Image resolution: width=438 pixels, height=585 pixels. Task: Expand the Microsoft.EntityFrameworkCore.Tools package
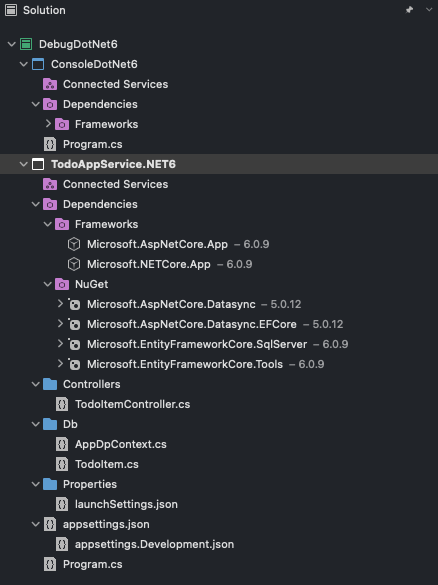(x=60, y=363)
